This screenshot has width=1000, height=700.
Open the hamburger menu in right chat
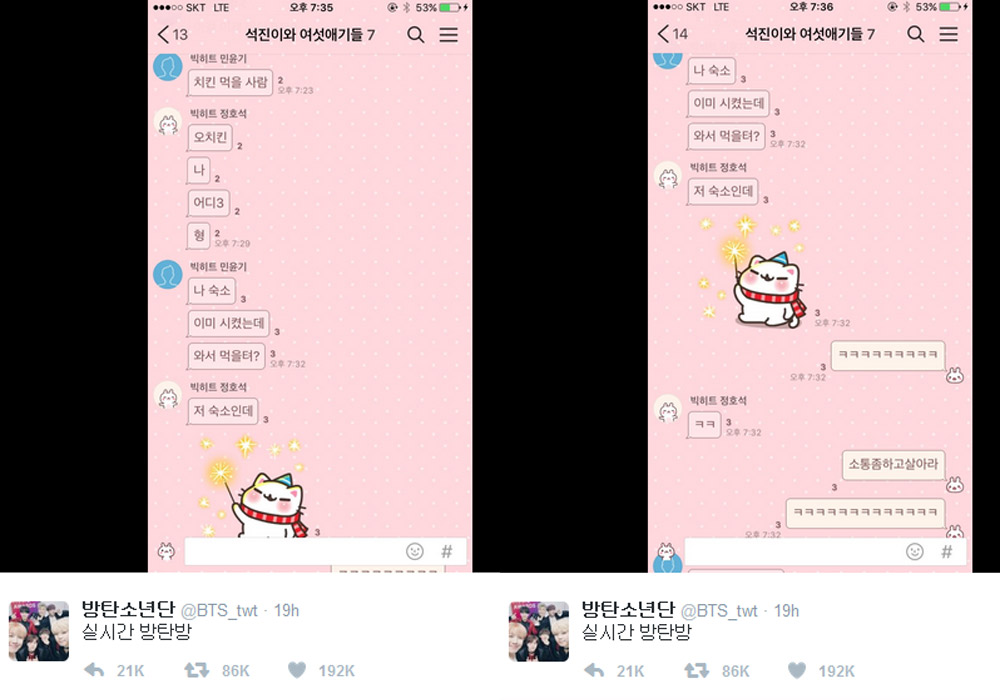(x=948, y=34)
